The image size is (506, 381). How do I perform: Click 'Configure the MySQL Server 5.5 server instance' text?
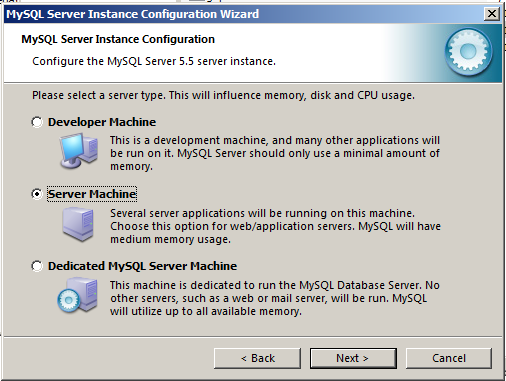click(x=154, y=61)
